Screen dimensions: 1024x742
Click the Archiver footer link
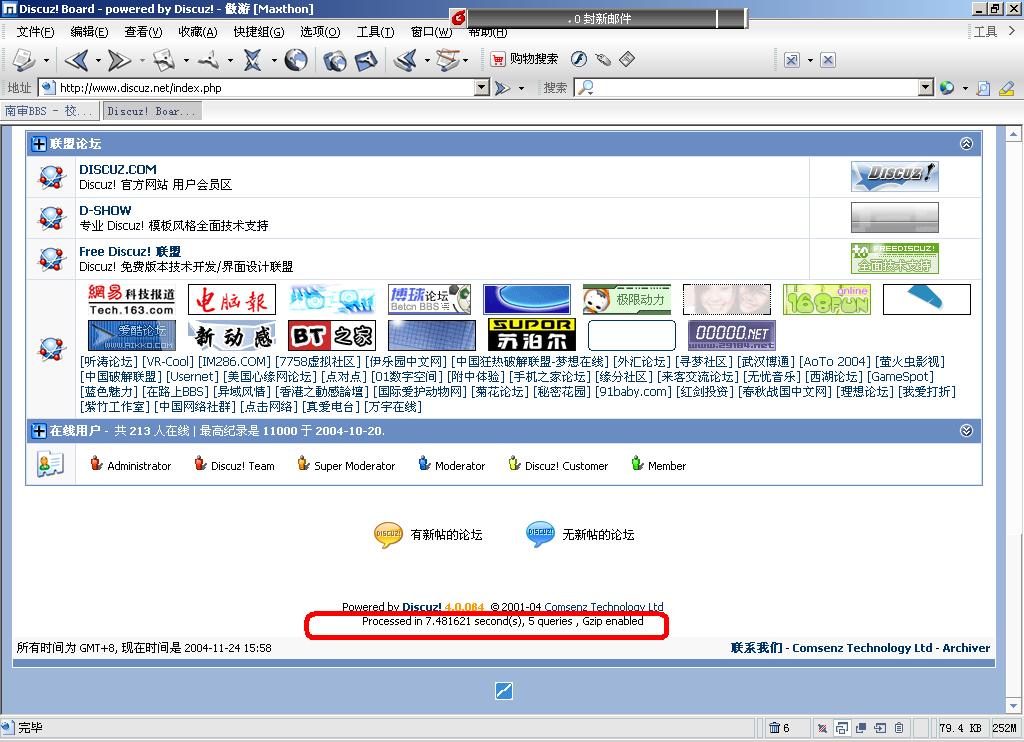[x=966, y=647]
